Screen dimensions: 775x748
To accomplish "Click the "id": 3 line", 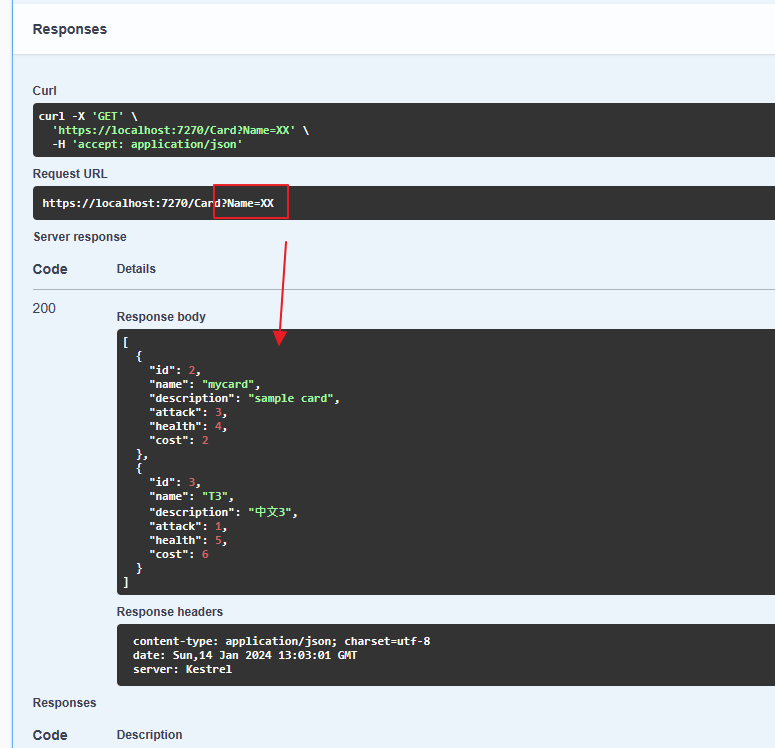I will pyautogui.click(x=175, y=483).
